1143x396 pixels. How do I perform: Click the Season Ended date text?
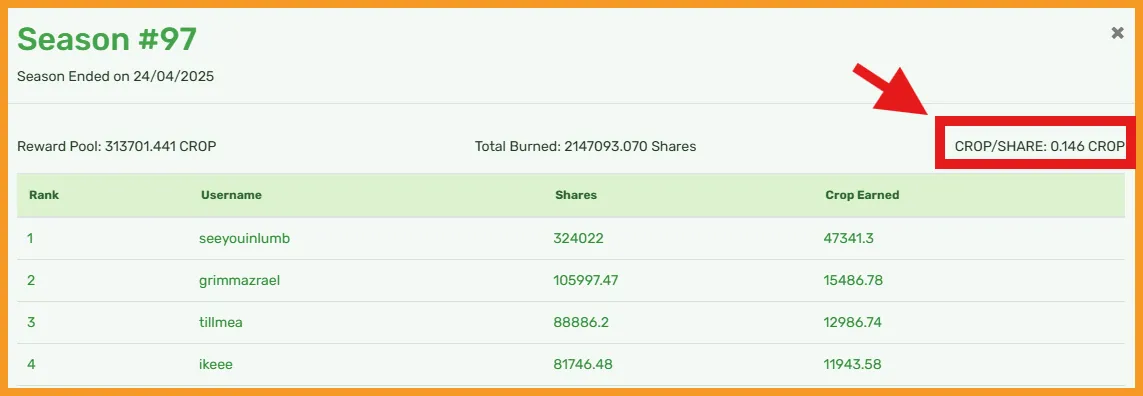115,76
